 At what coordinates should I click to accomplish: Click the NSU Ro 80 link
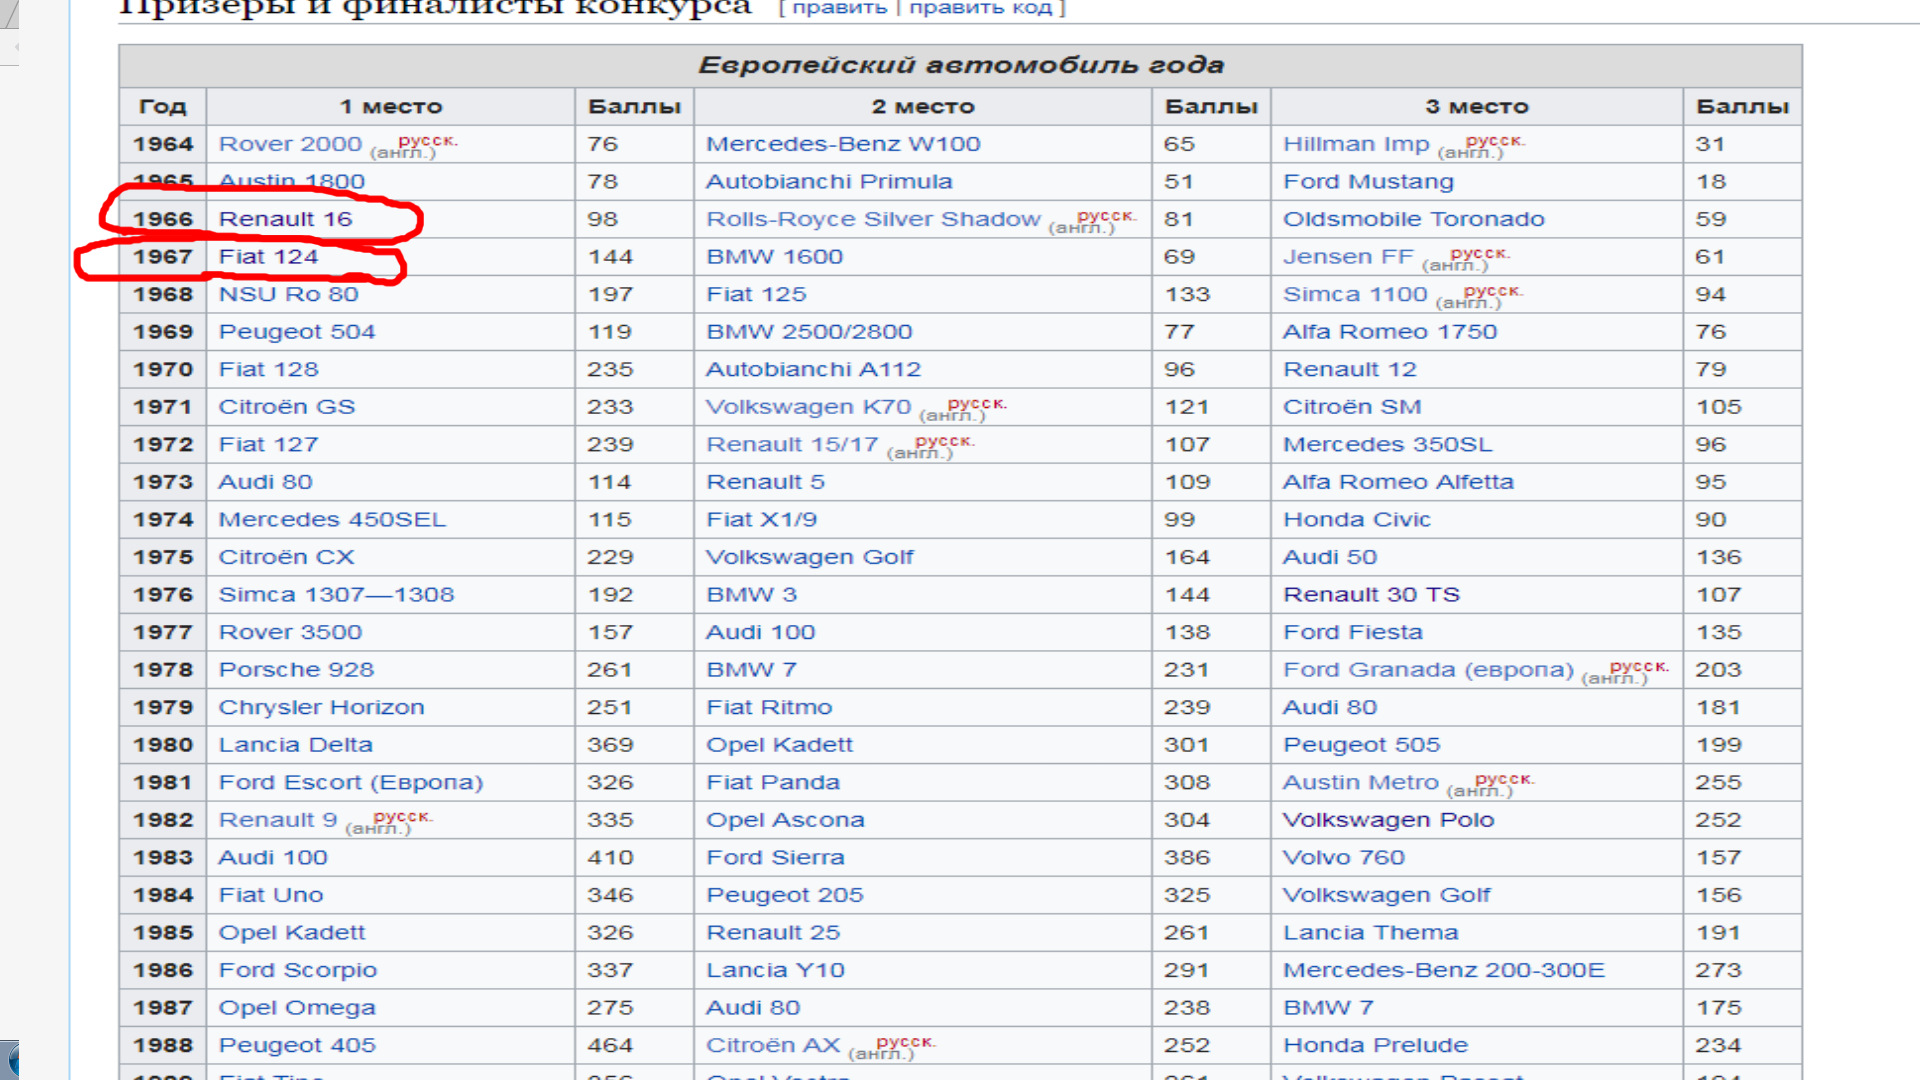288,294
